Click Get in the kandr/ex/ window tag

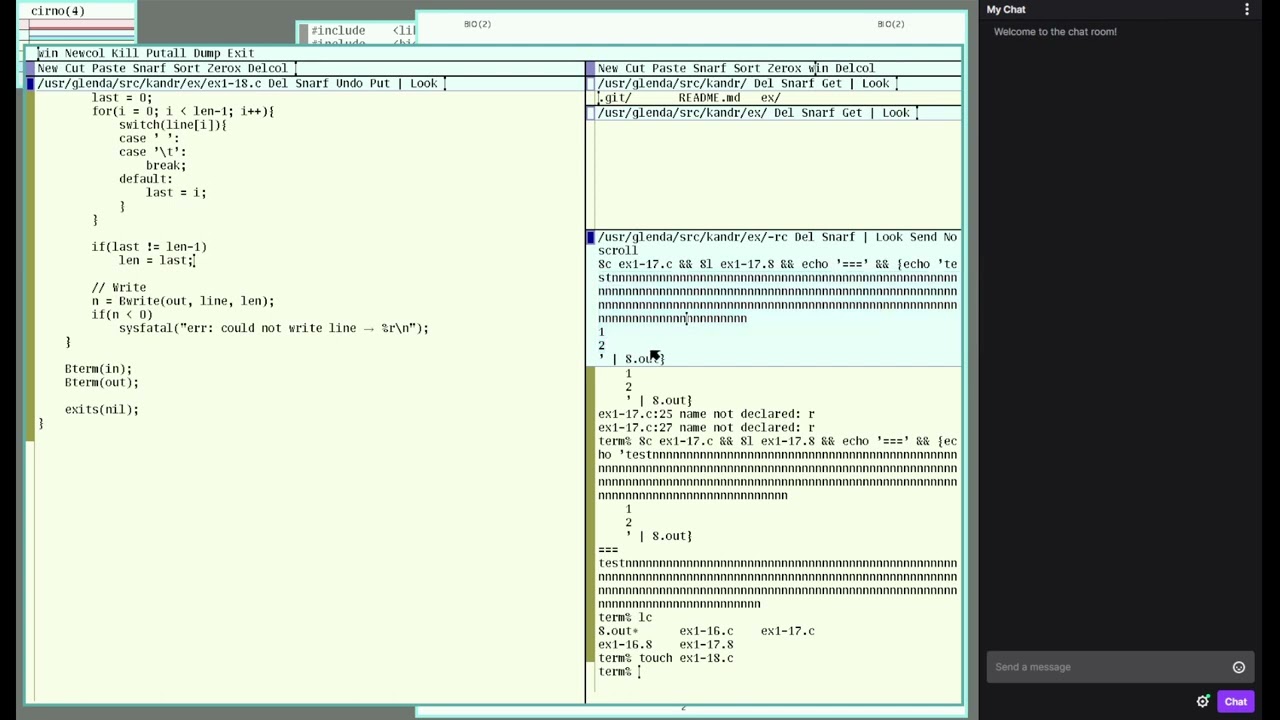(x=852, y=113)
